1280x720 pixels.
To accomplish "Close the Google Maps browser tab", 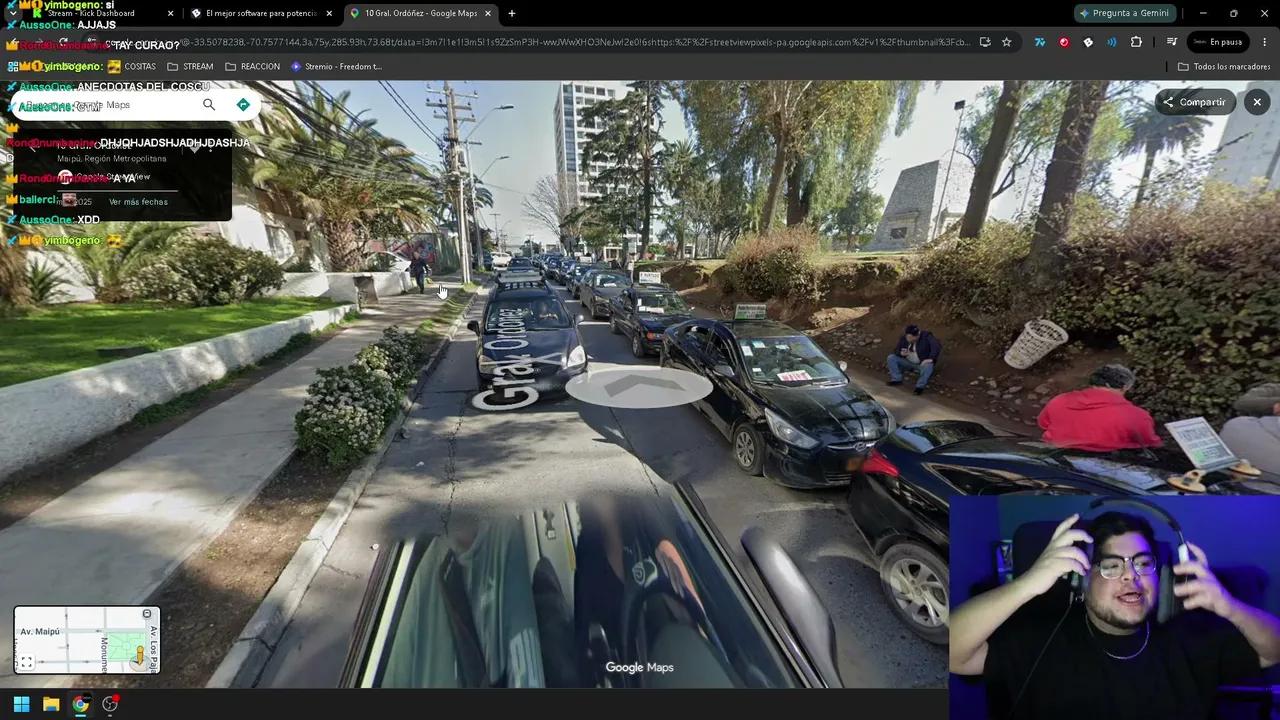I will (489, 13).
